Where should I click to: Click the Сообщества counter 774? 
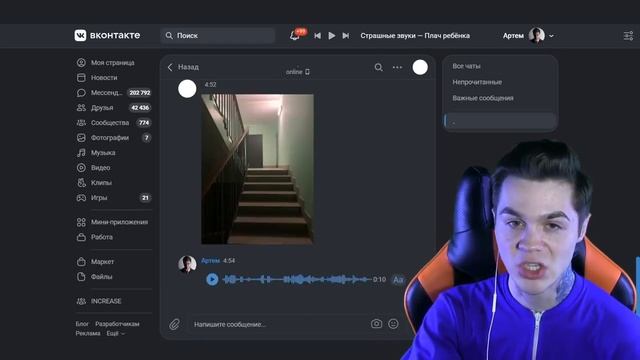144,122
